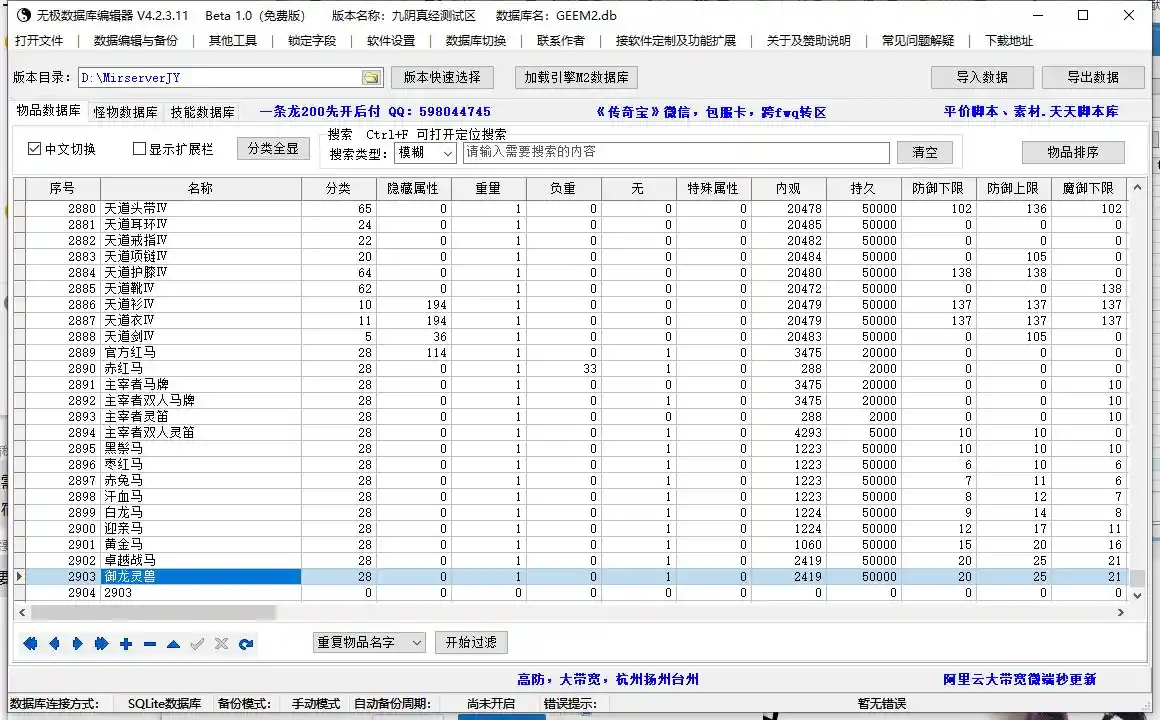
Task: Click 阿里云大带宽微端秒更新 link
Action: tap(1019, 679)
